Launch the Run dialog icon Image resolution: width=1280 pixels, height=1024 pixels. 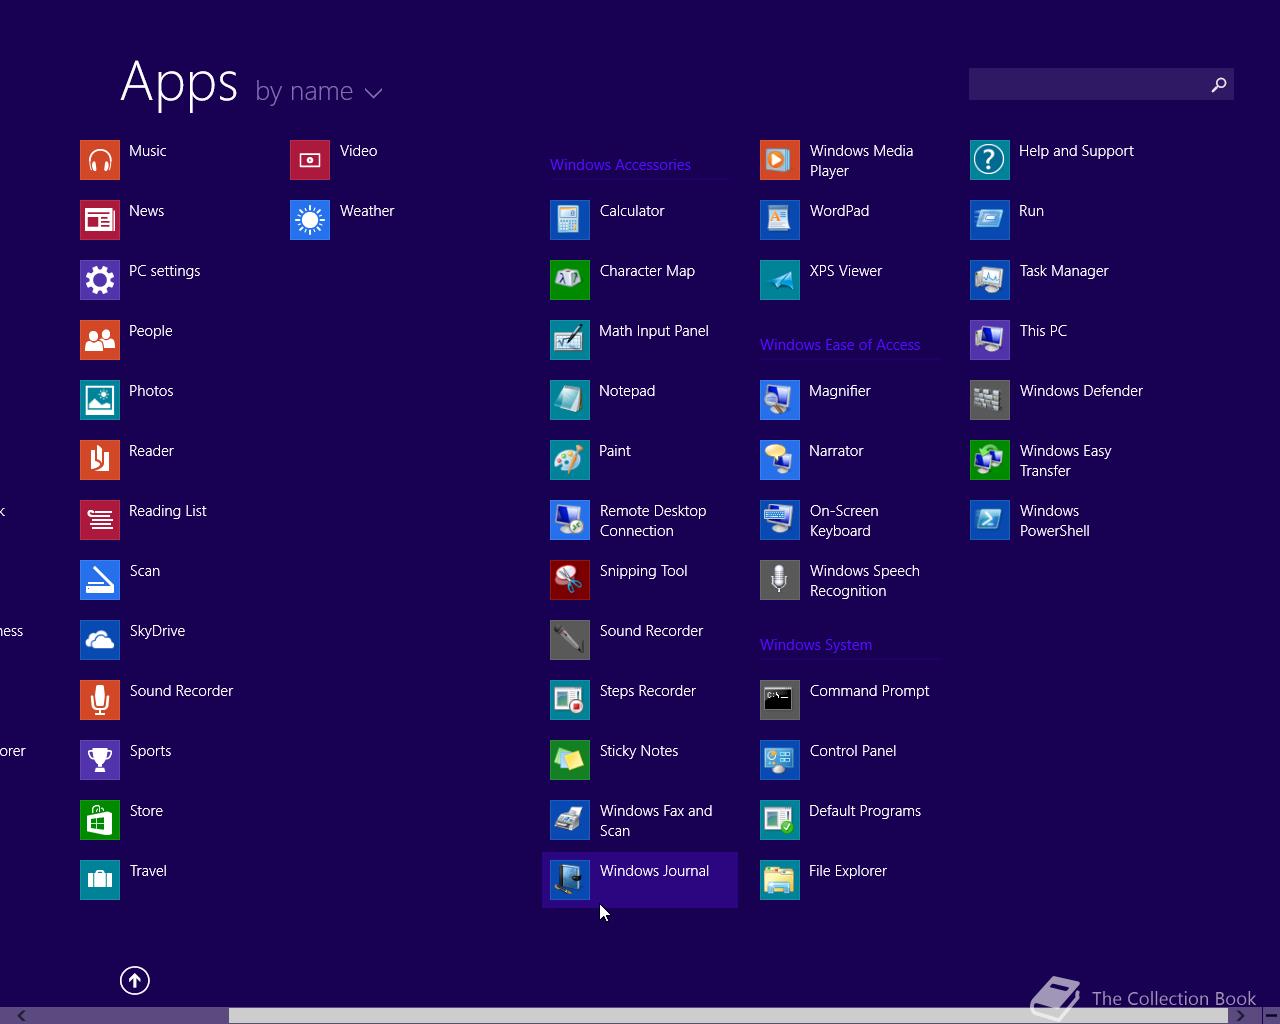point(990,220)
